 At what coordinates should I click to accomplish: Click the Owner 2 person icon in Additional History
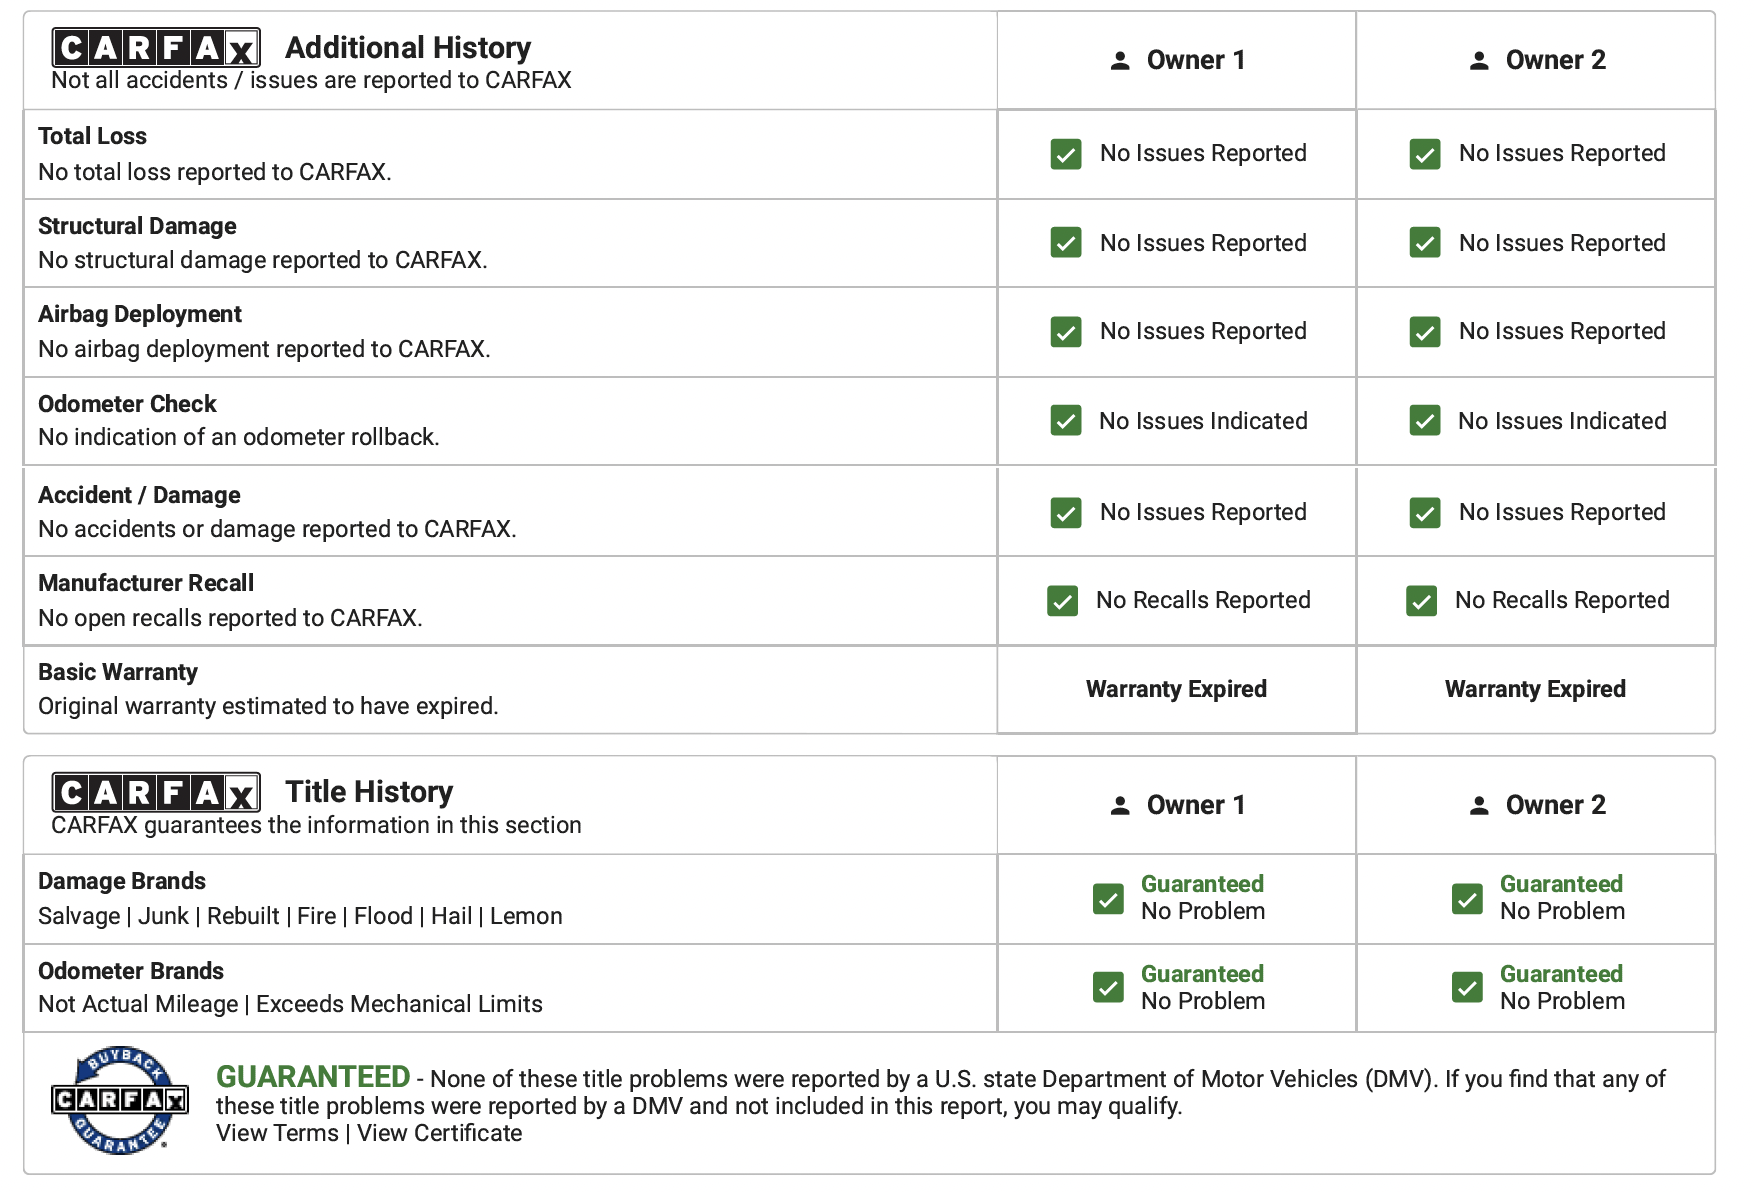point(1479,61)
